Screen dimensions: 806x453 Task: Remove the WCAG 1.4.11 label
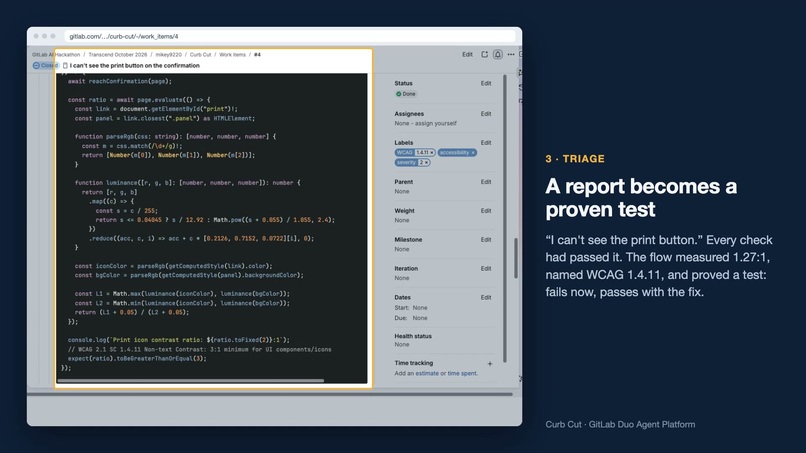(432, 153)
